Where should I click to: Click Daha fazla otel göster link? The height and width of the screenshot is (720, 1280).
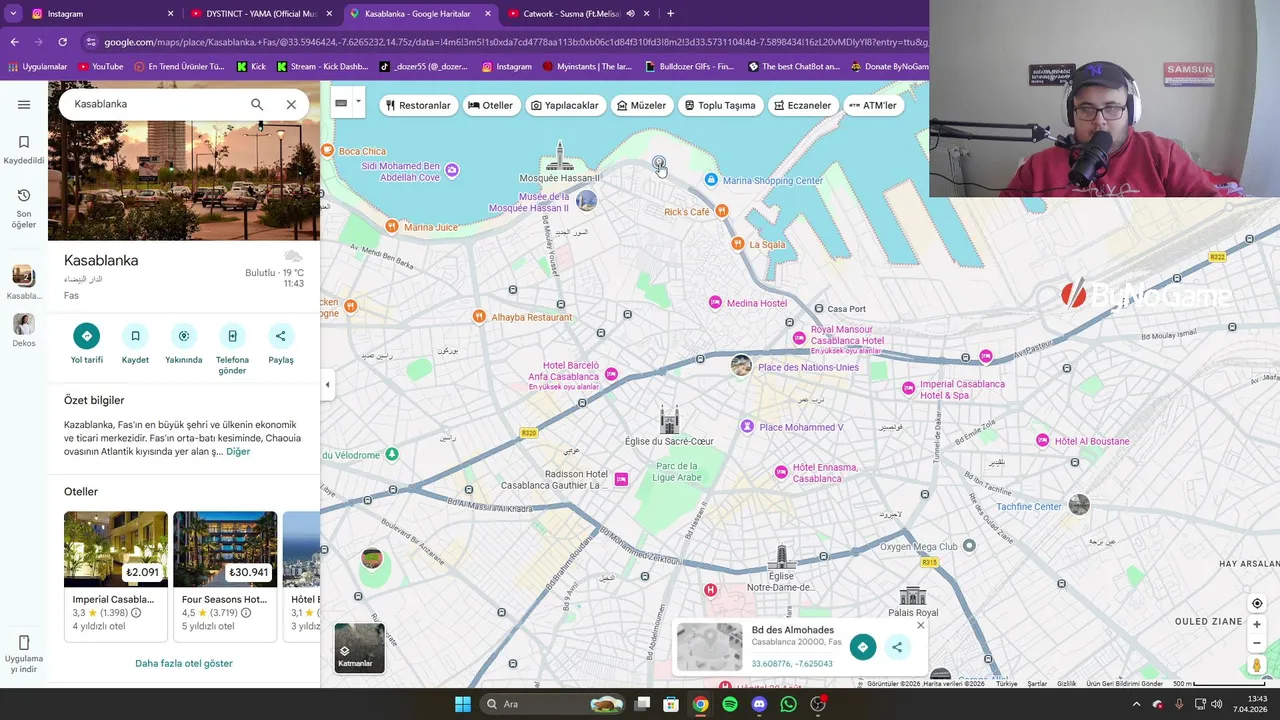184,663
